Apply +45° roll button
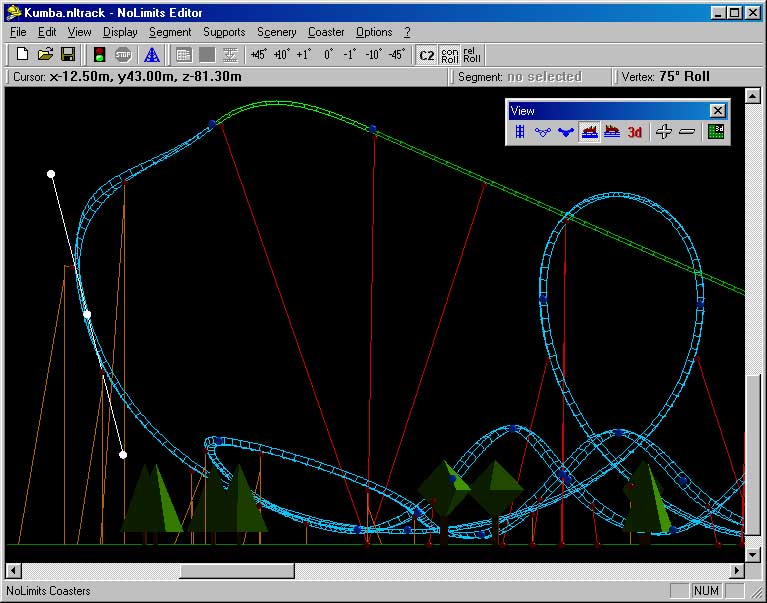 (x=259, y=55)
